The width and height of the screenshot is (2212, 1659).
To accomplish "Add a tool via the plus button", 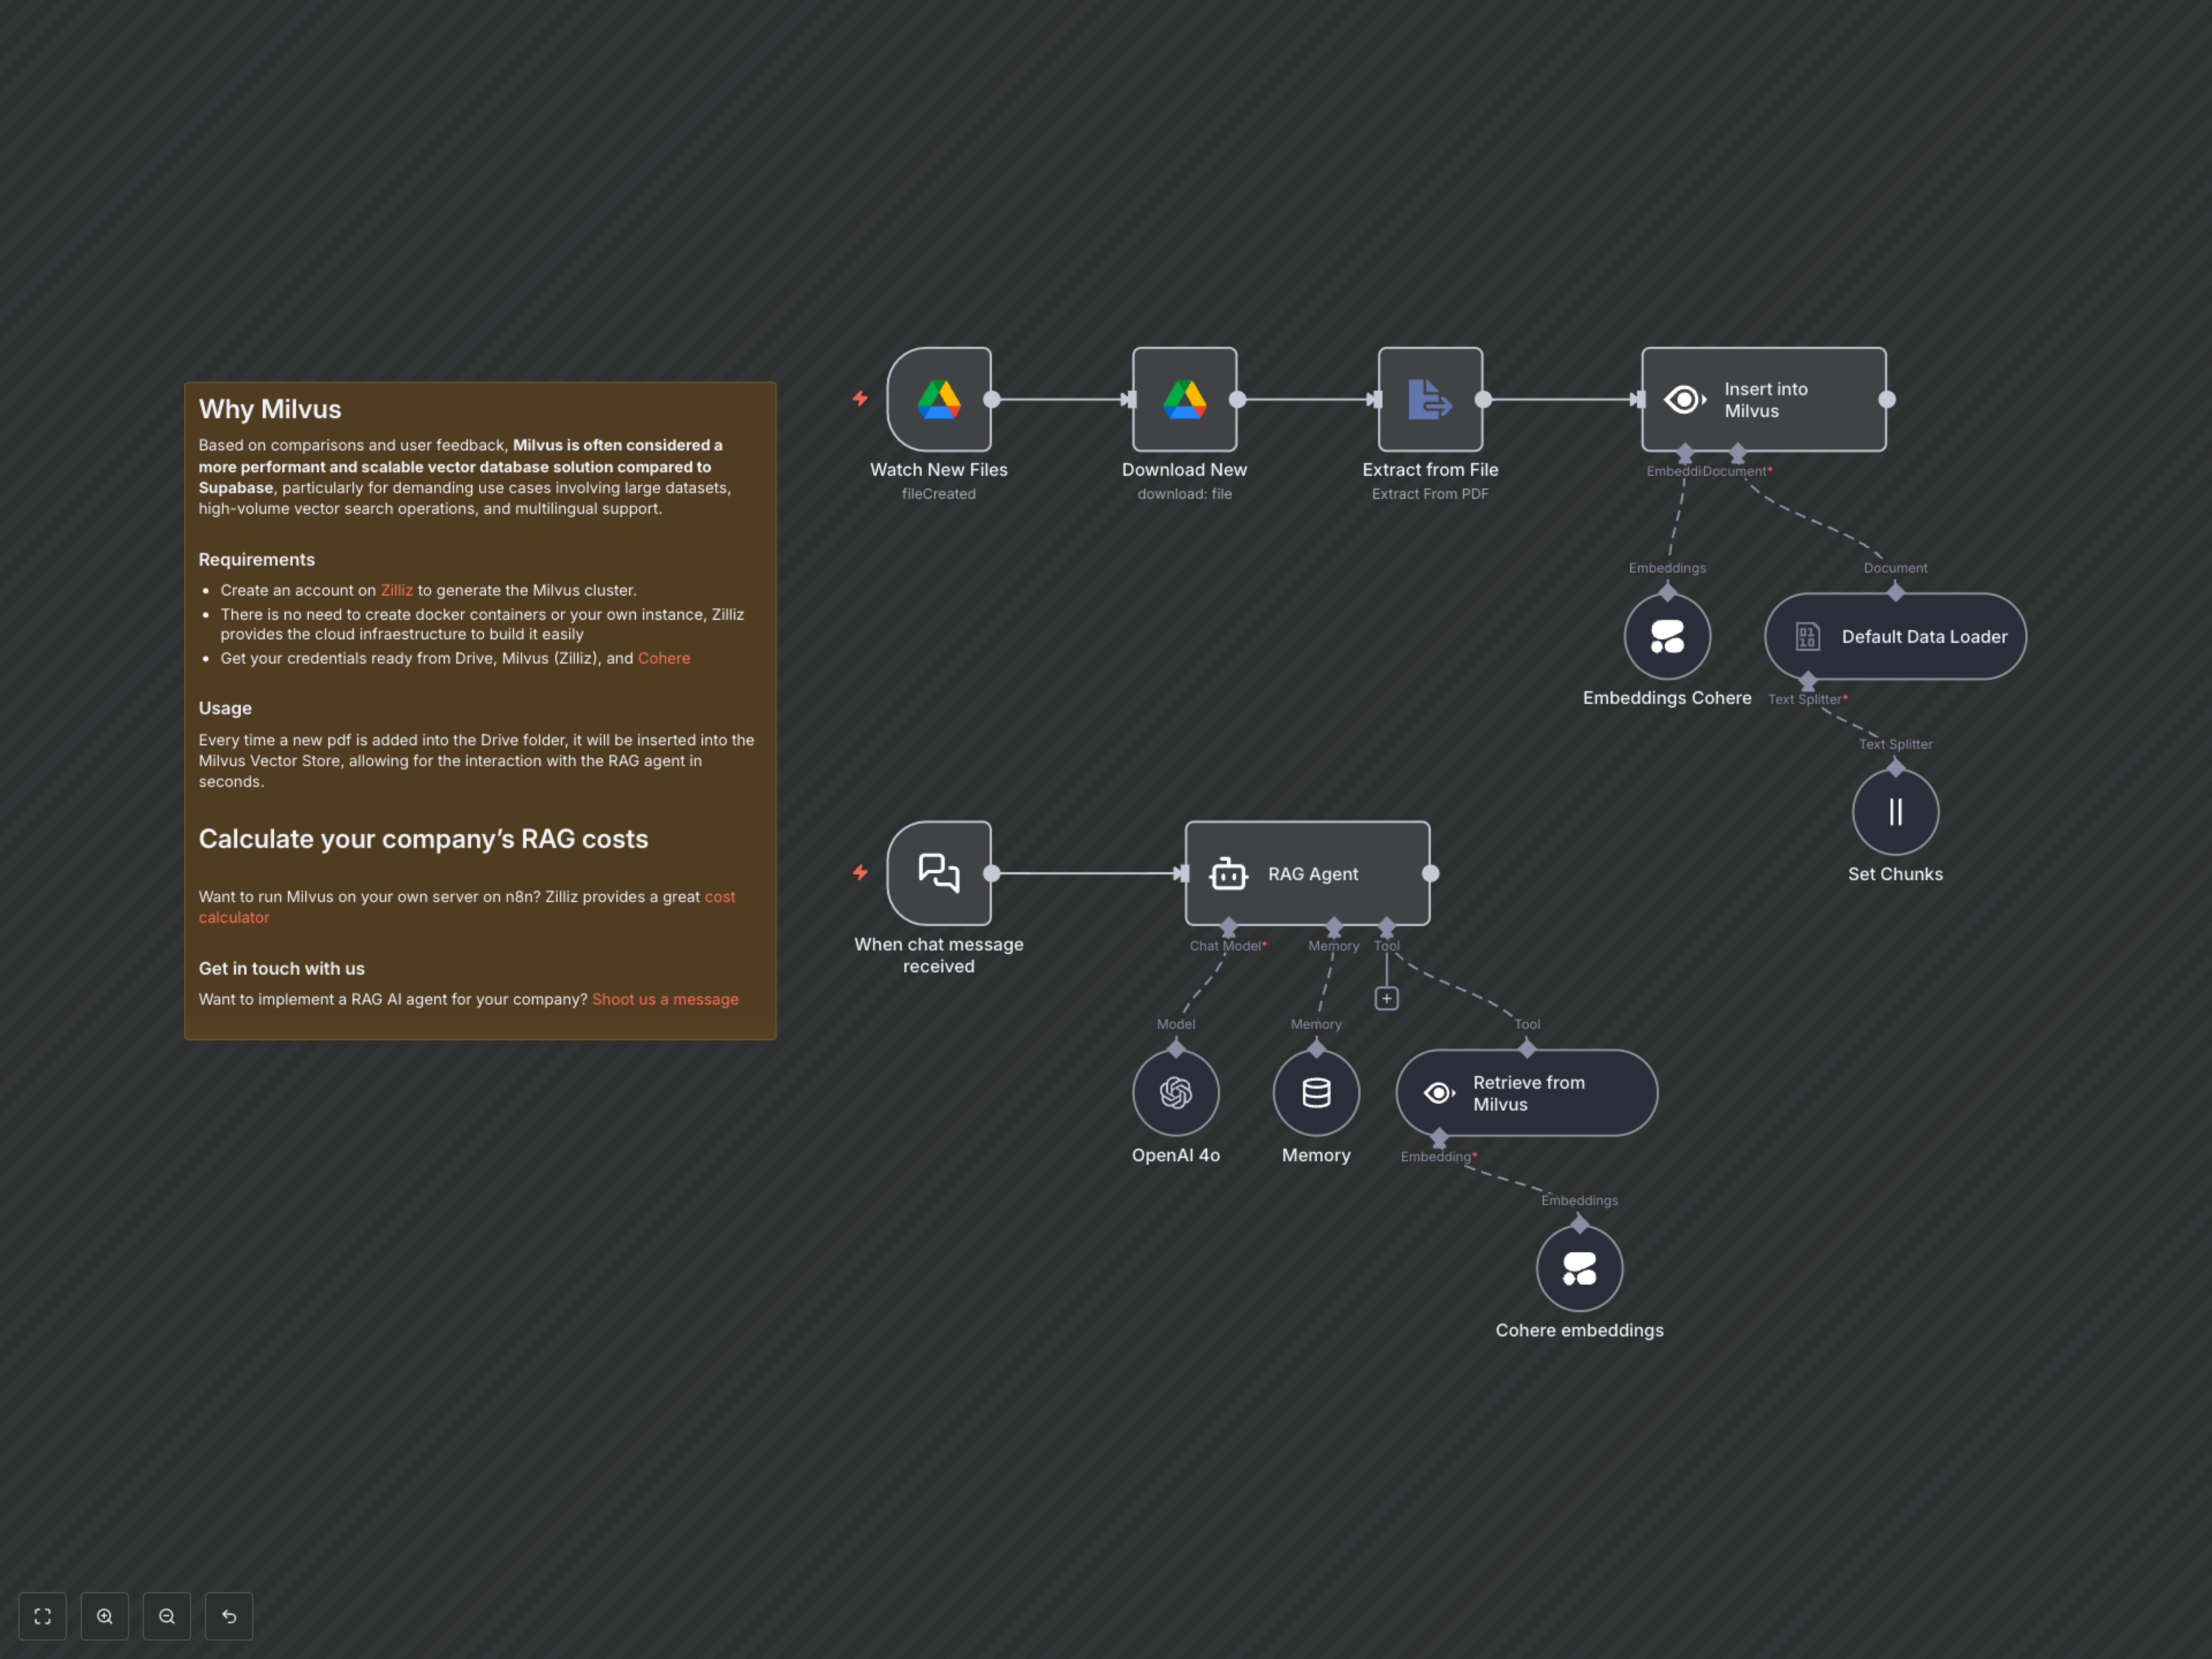I will (x=1386, y=998).
